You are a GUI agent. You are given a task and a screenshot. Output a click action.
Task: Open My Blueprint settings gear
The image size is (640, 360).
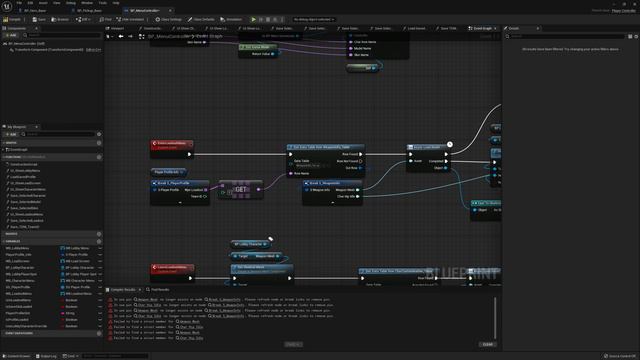point(99,134)
